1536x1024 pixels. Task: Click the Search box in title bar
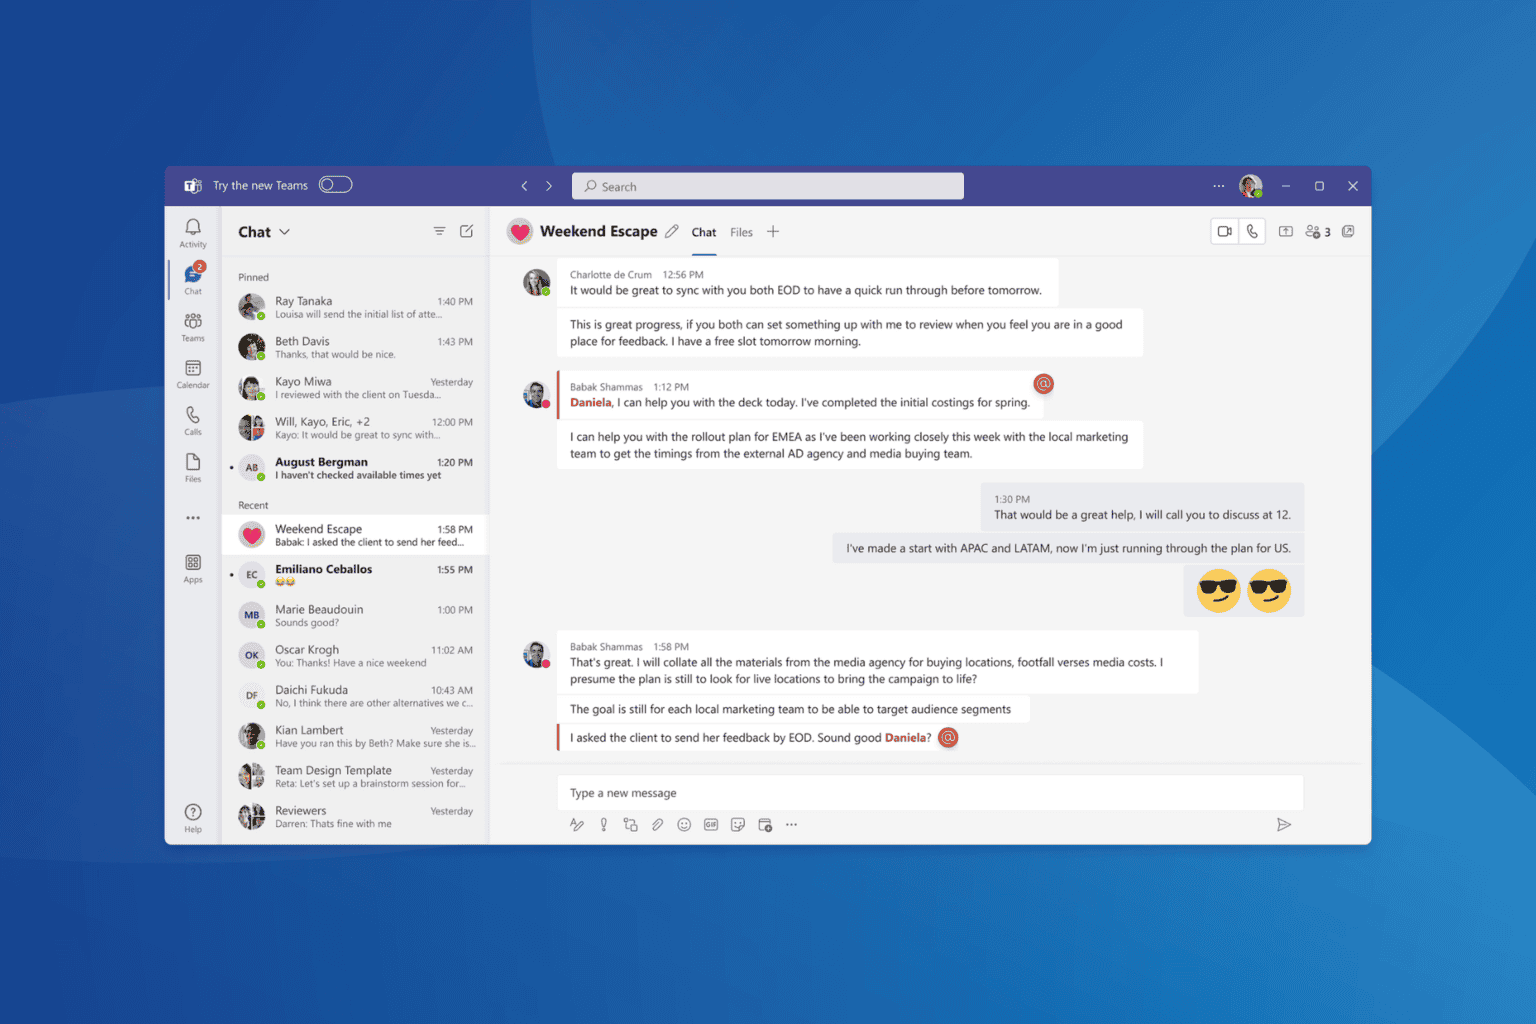(x=768, y=186)
